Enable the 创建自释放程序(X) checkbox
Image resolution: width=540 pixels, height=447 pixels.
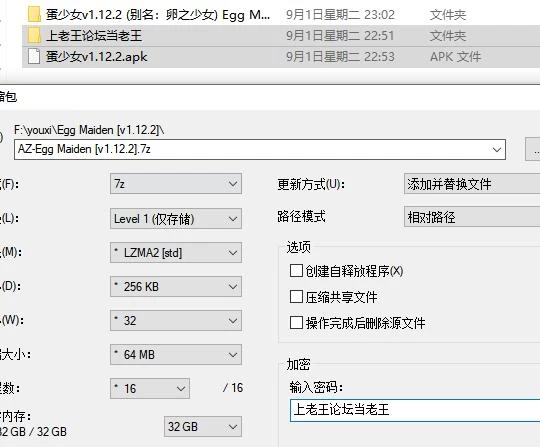point(296,271)
